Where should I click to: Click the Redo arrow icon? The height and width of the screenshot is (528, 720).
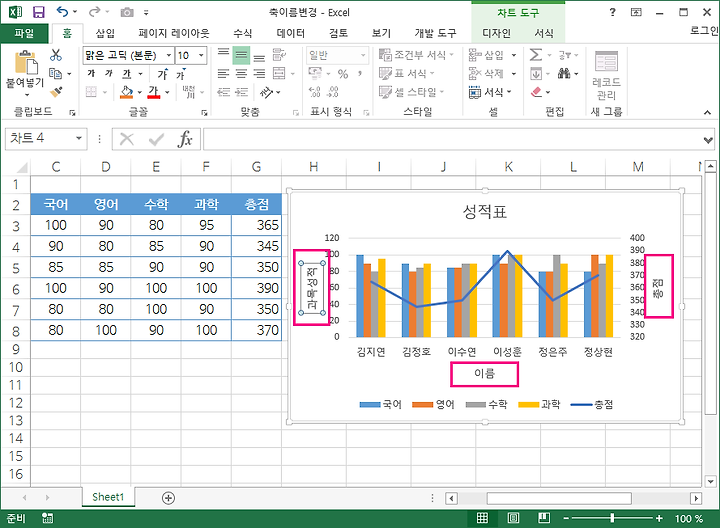tap(94, 12)
